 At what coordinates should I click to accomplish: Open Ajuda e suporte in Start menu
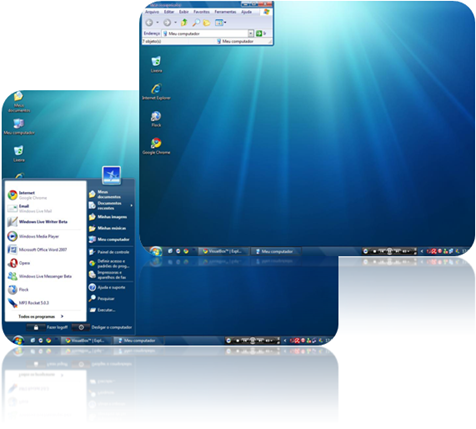(107, 287)
